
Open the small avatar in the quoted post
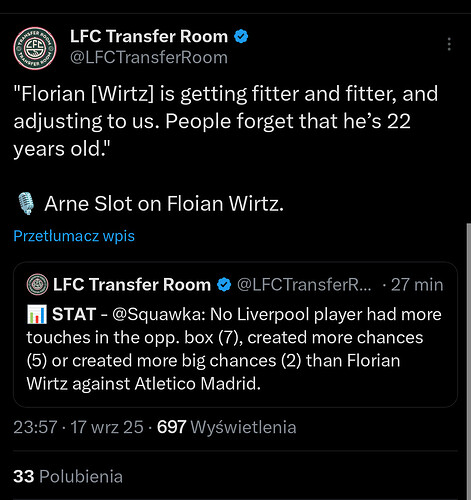coord(37,284)
